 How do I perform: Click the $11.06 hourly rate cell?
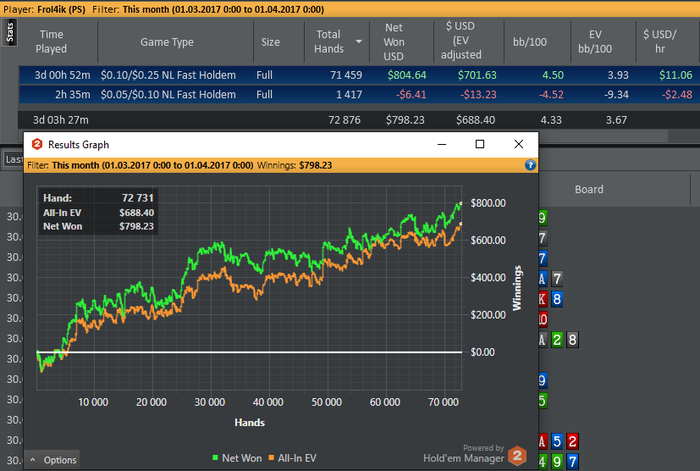[x=675, y=75]
